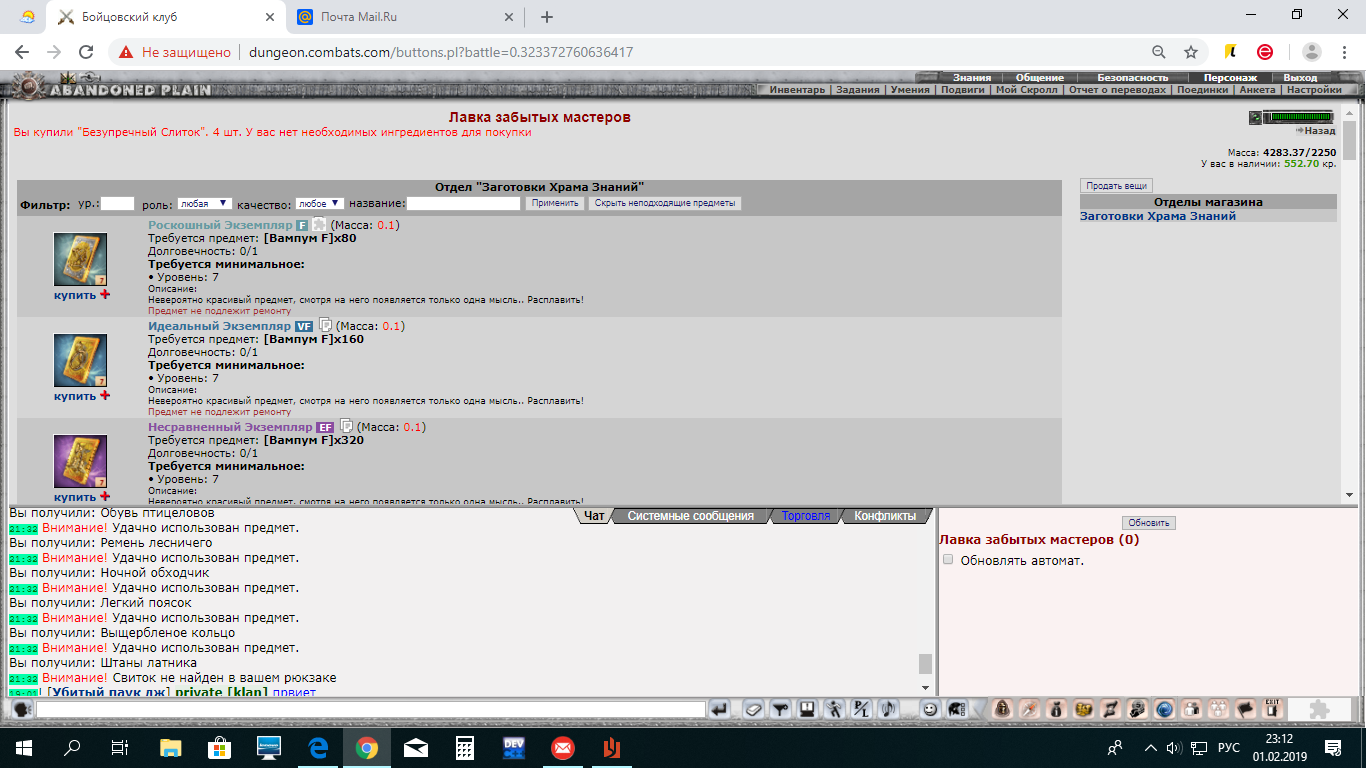Click the EXIT door icon
The width and height of the screenshot is (1366, 768).
[1272, 708]
